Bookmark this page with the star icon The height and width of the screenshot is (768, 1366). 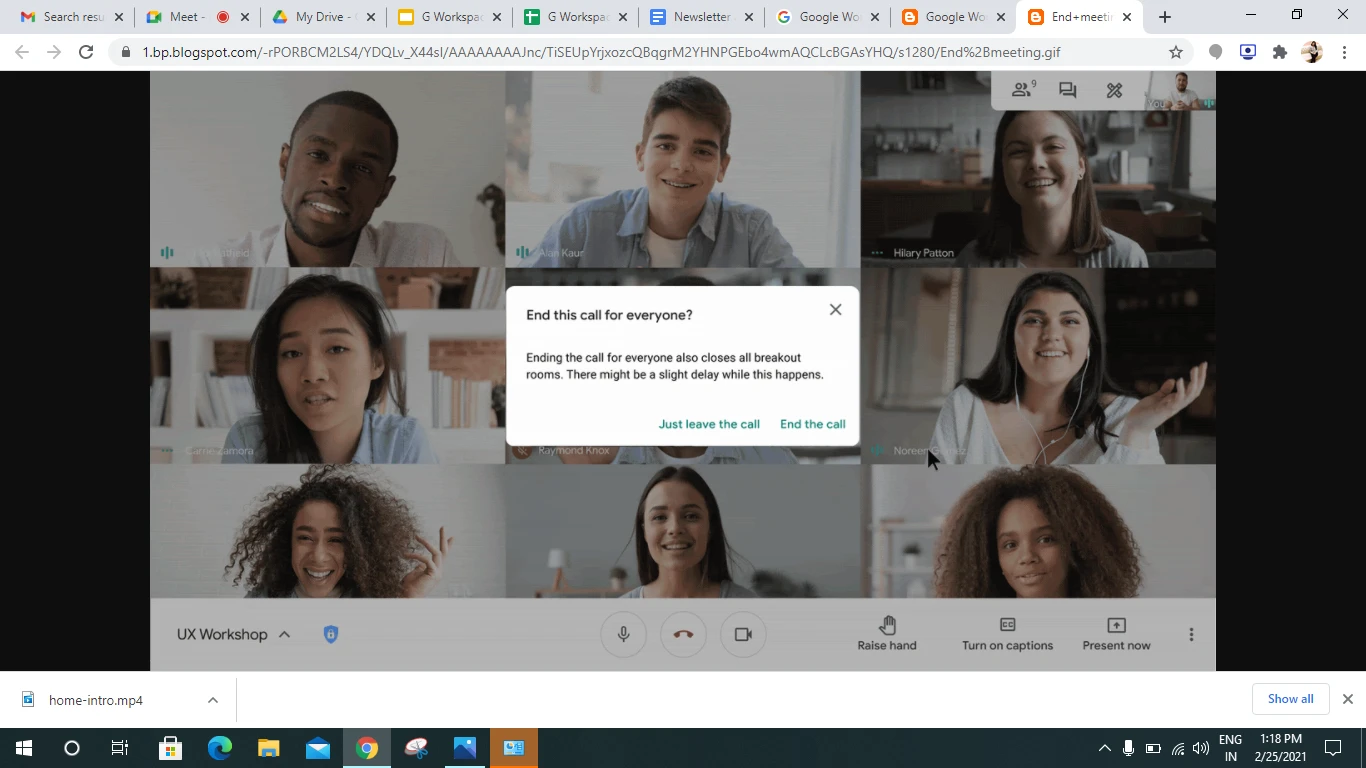(1175, 51)
